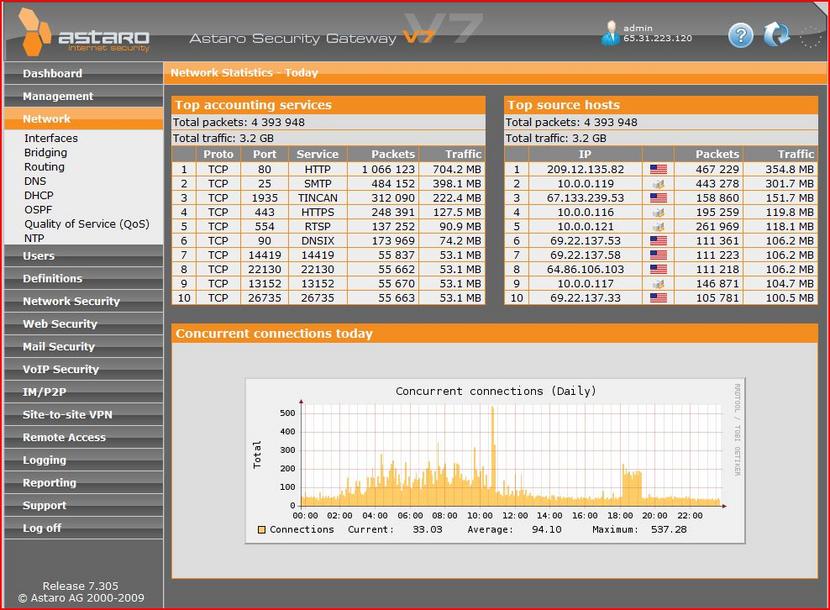Click the Service column header
The width and height of the screenshot is (830, 610).
318,154
